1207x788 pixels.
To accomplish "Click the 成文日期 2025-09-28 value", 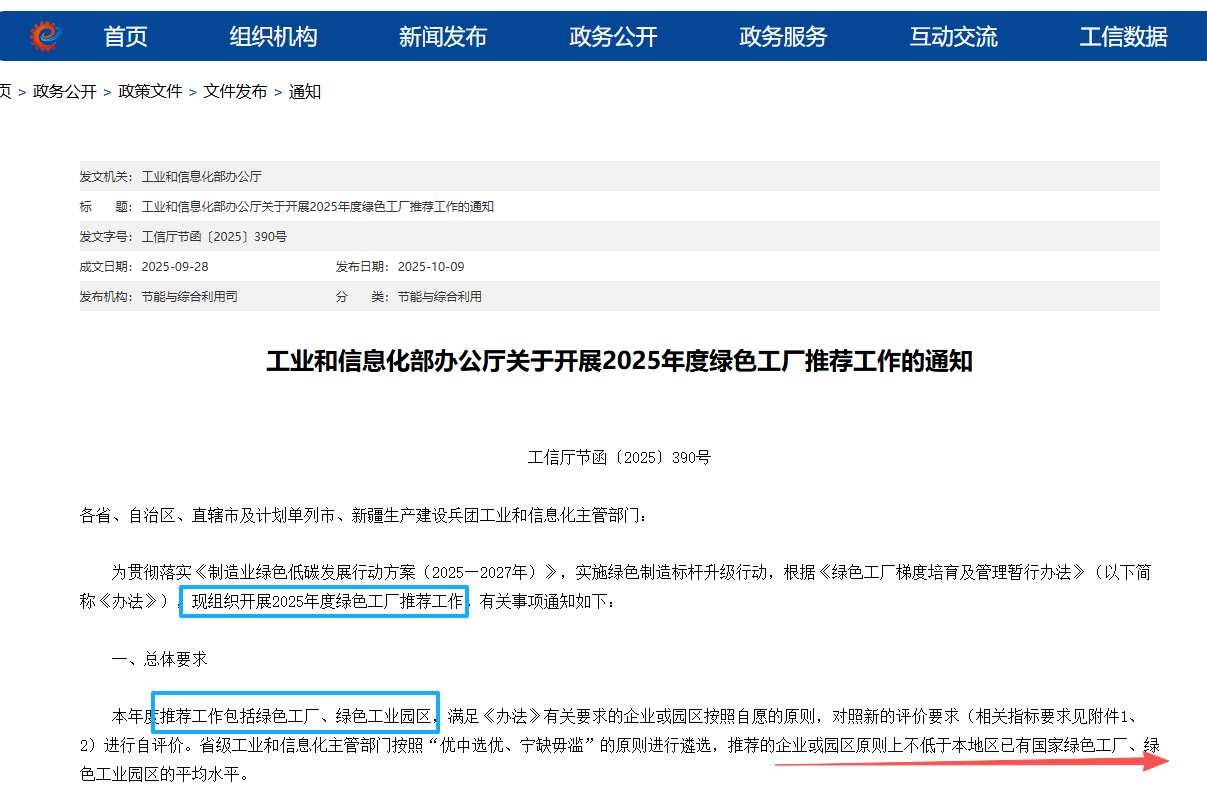I will (x=175, y=267).
